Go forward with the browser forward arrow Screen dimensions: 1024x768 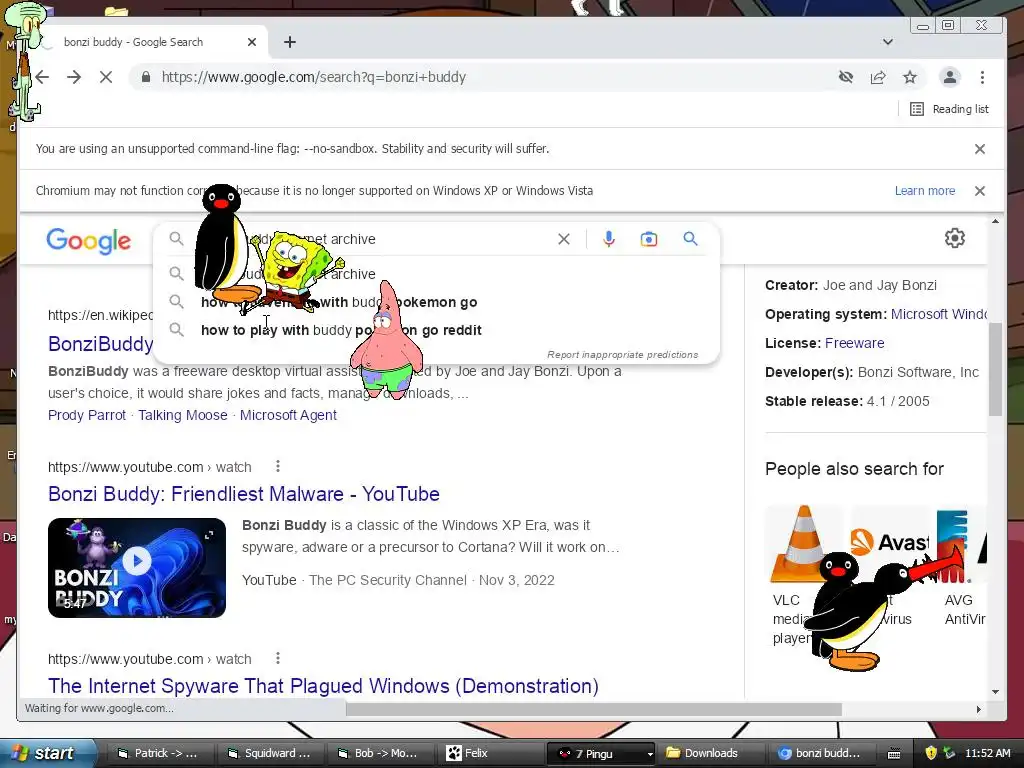point(74,77)
